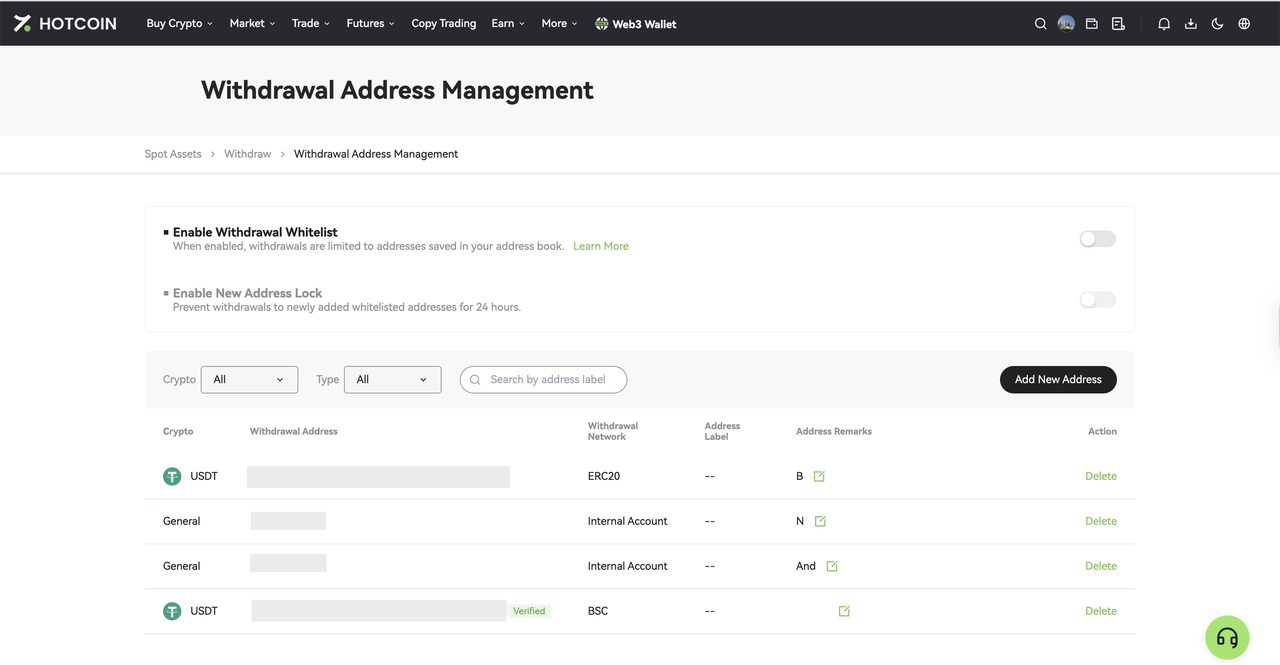Click the Add New Address button
This screenshot has width=1280, height=665.
[x=1058, y=380]
